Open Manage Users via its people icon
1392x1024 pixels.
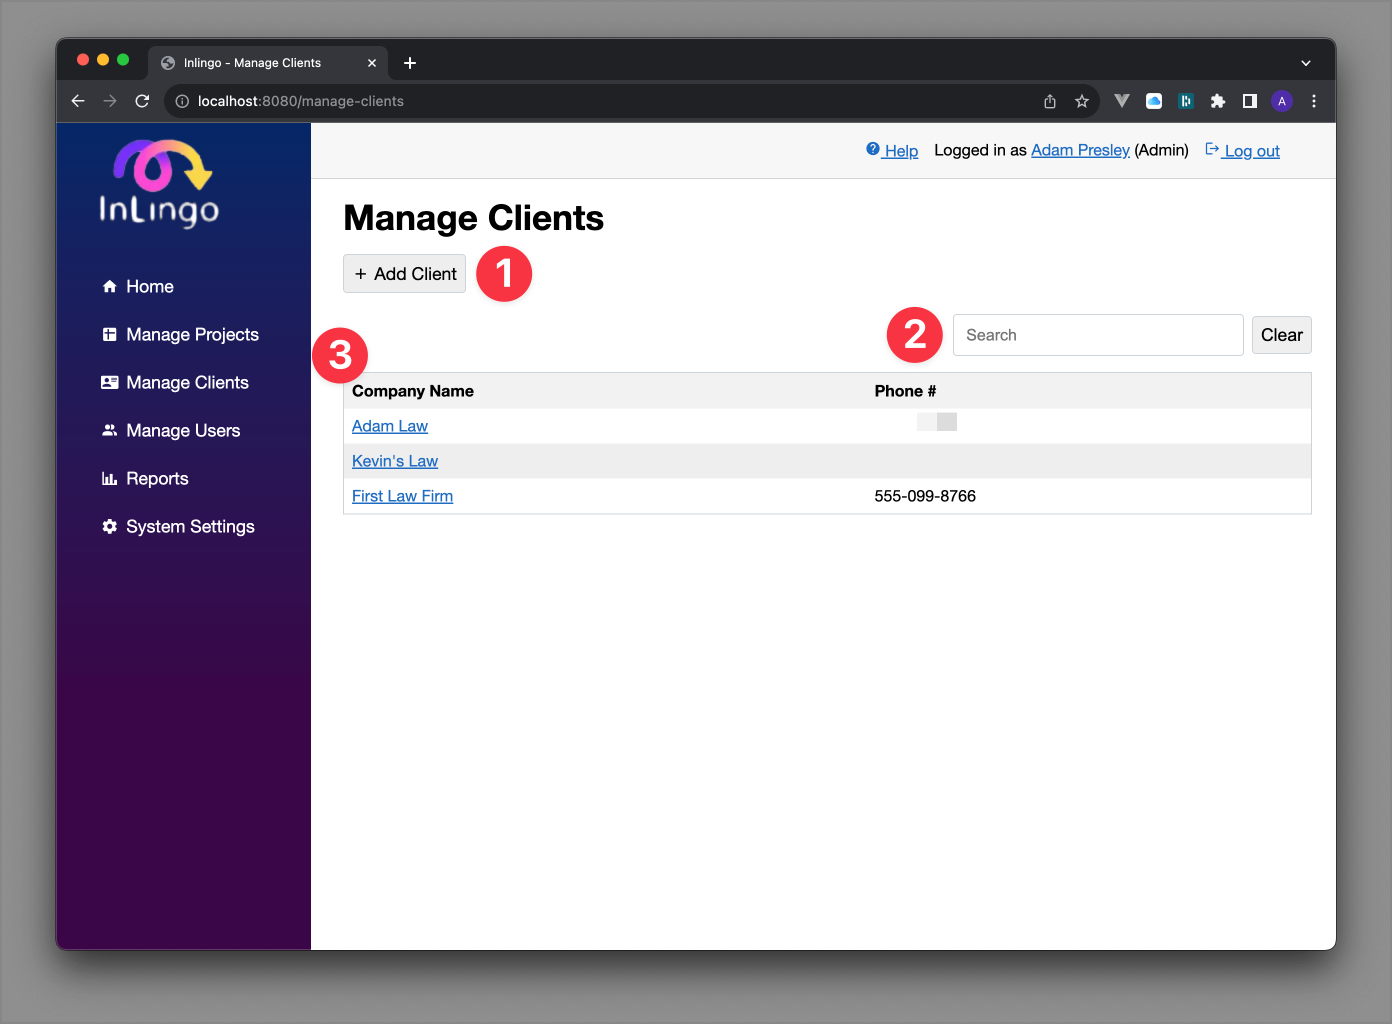[110, 430]
